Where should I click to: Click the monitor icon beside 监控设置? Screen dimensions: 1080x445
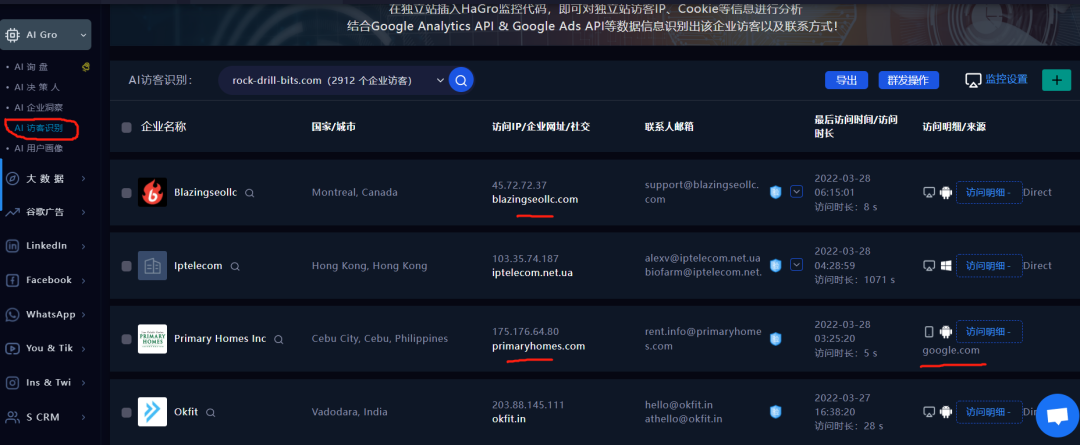point(973,81)
